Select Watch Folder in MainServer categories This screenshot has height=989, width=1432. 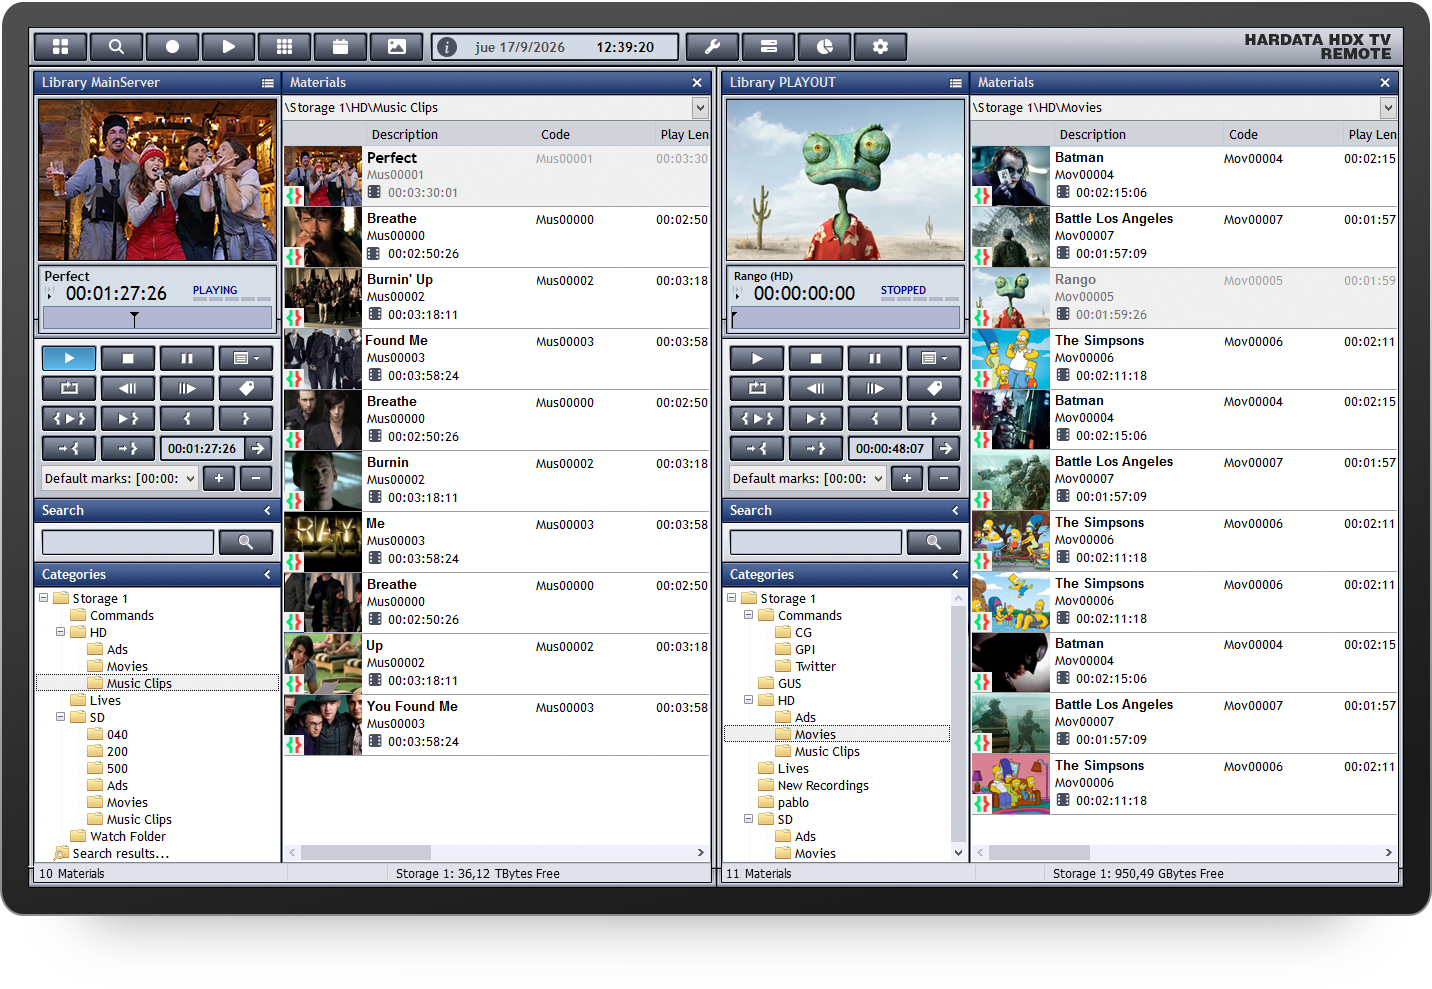[x=127, y=837]
